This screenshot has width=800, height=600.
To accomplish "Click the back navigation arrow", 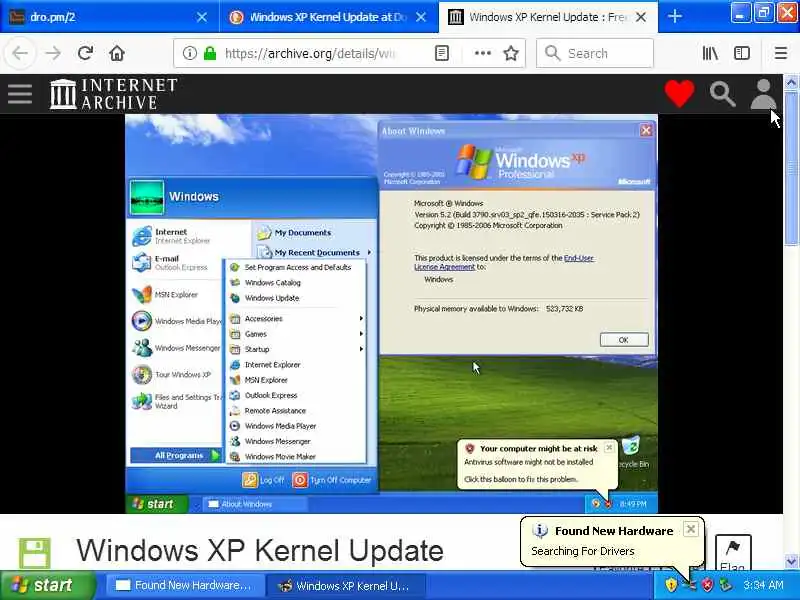I will point(20,53).
